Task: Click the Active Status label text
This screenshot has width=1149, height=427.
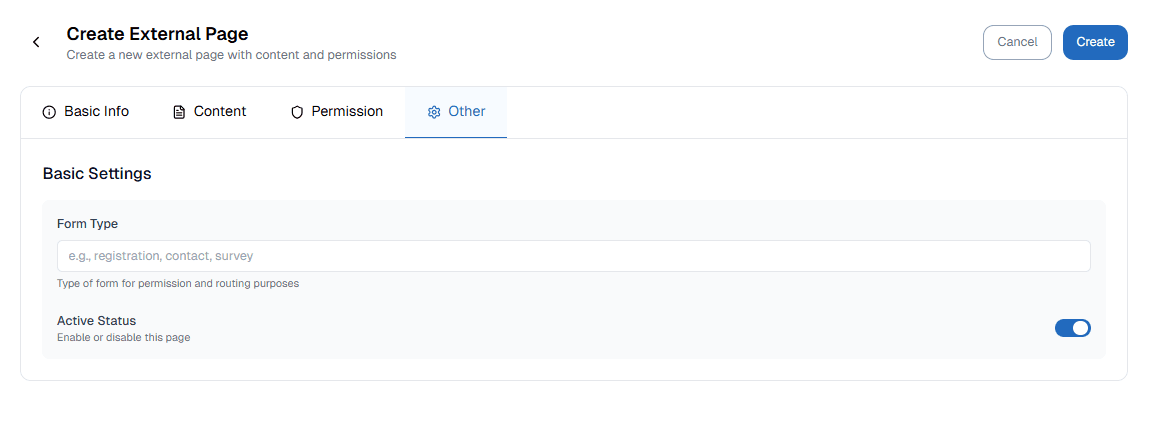Action: coord(96,321)
